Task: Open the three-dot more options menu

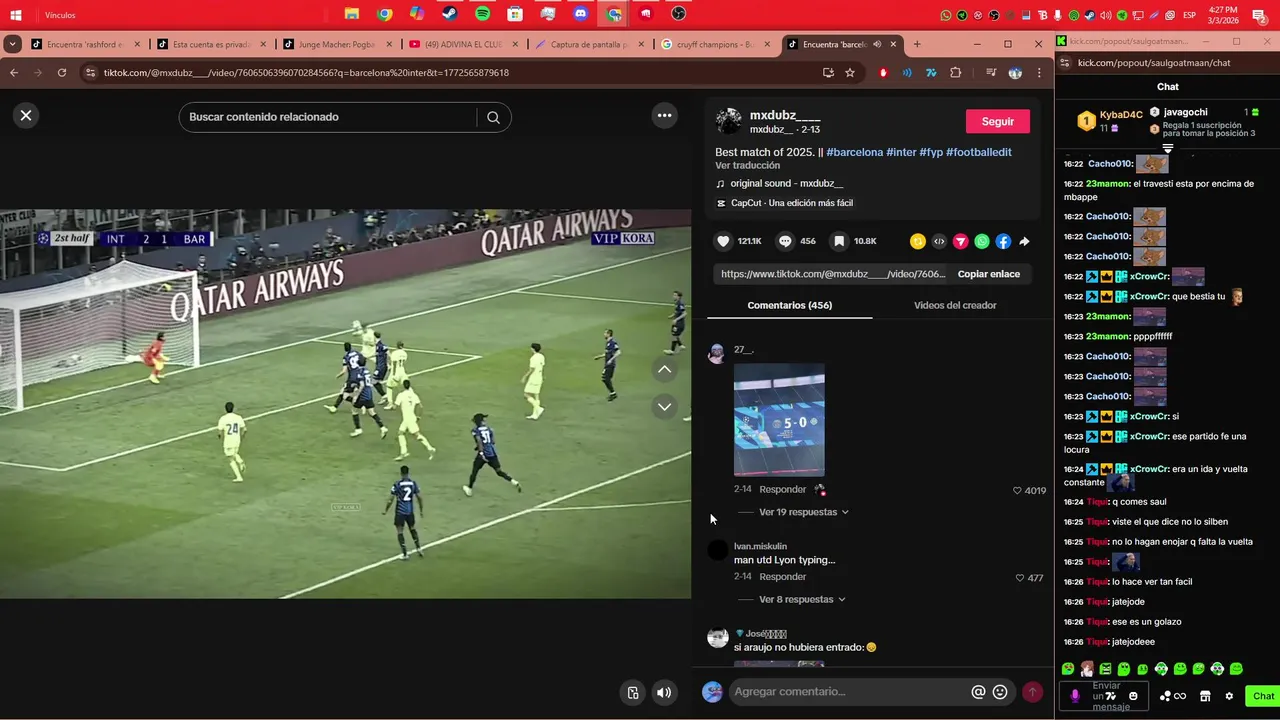Action: [x=664, y=115]
